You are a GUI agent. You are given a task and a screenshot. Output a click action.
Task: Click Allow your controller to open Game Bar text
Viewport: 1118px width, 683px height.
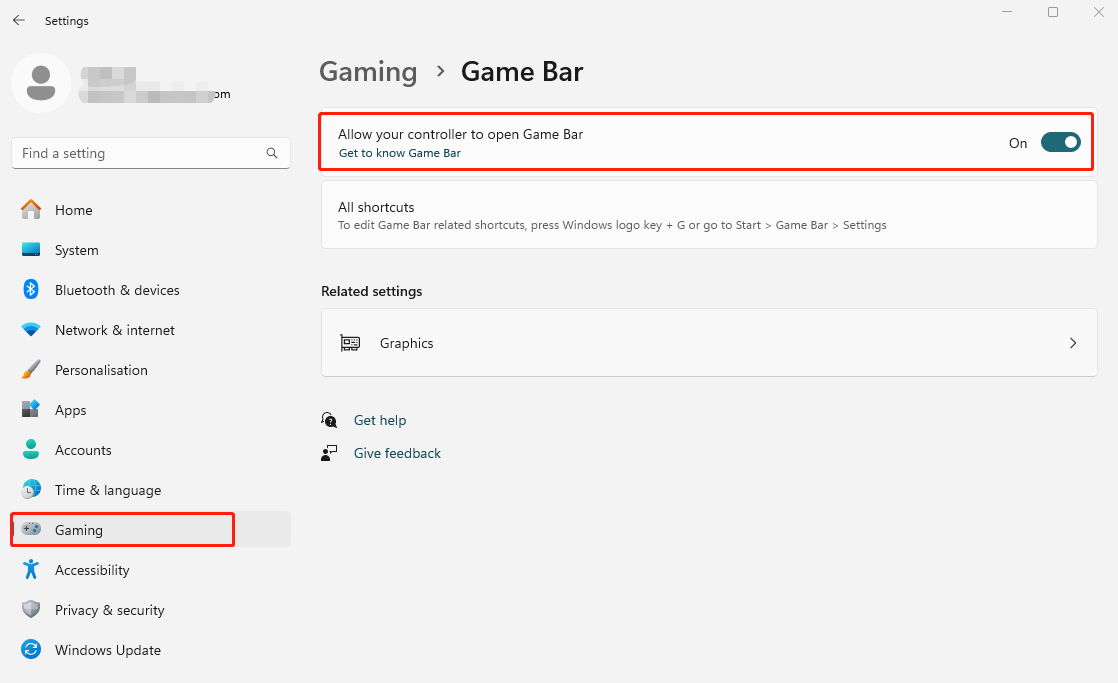[461, 134]
